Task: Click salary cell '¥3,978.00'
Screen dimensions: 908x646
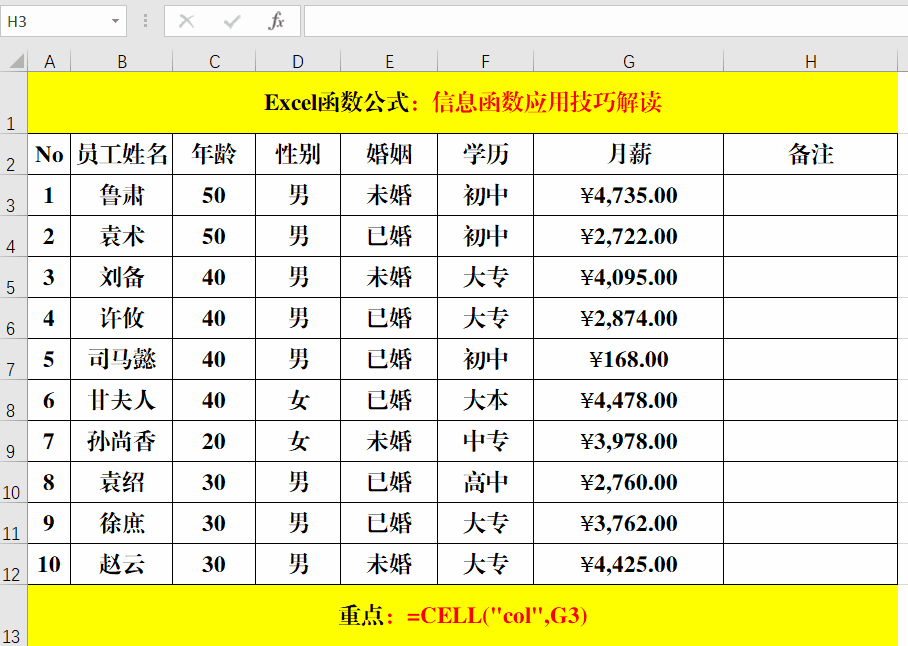Action: click(629, 441)
